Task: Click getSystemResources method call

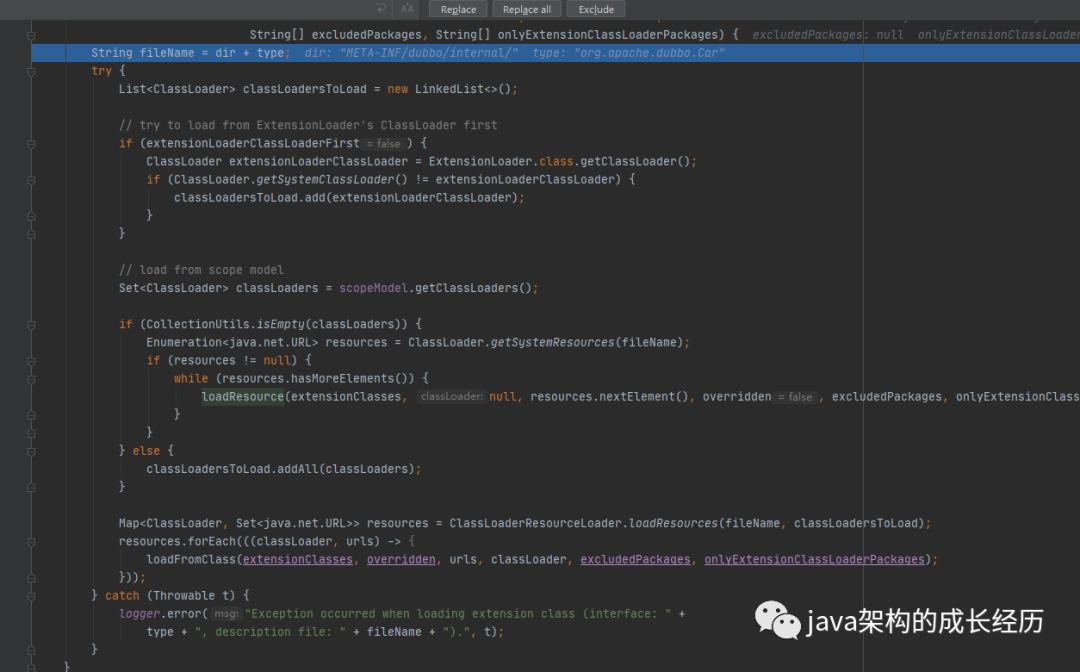Action: [552, 342]
